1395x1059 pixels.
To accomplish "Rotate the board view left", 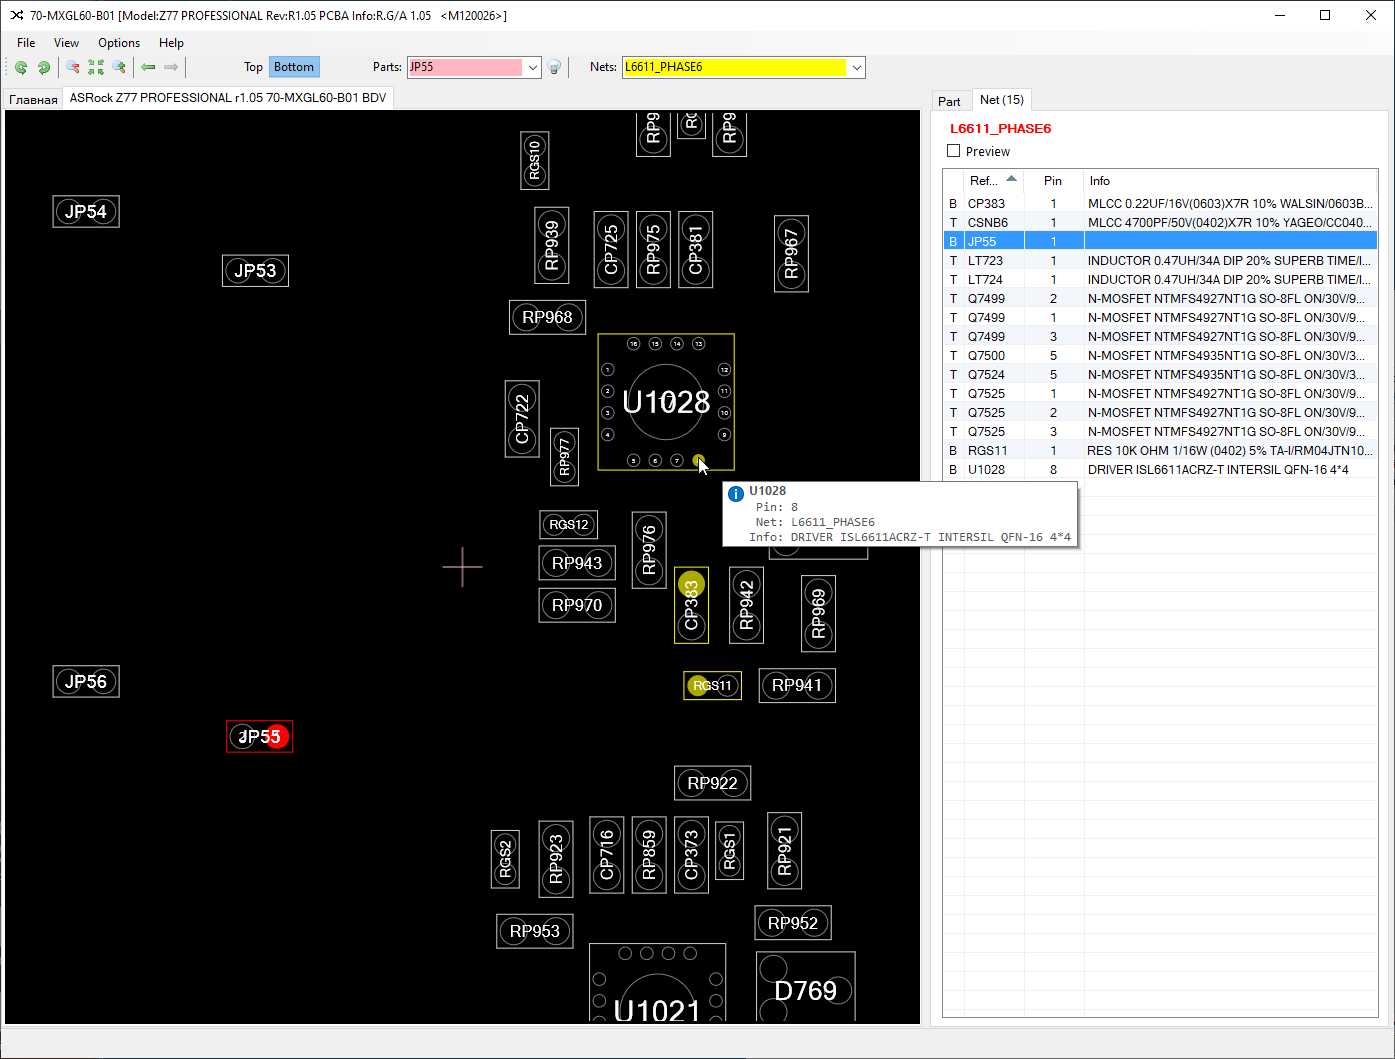I will [21, 67].
